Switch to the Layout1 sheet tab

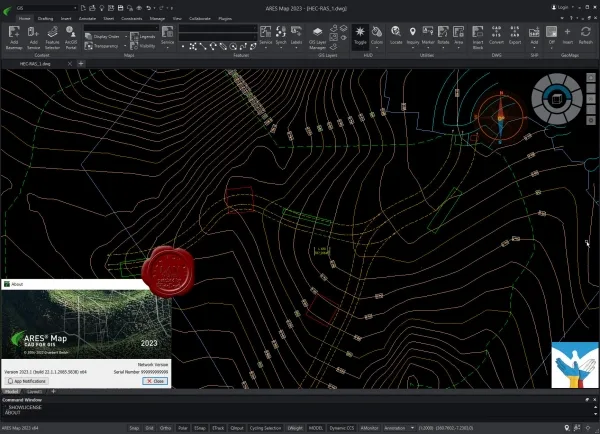click(34, 392)
